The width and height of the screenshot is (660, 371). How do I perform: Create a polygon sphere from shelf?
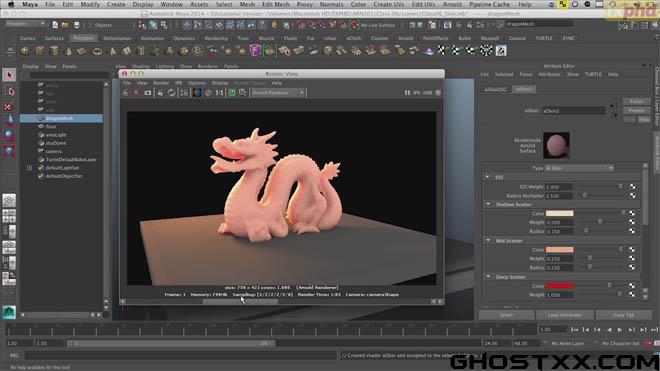tap(25, 51)
